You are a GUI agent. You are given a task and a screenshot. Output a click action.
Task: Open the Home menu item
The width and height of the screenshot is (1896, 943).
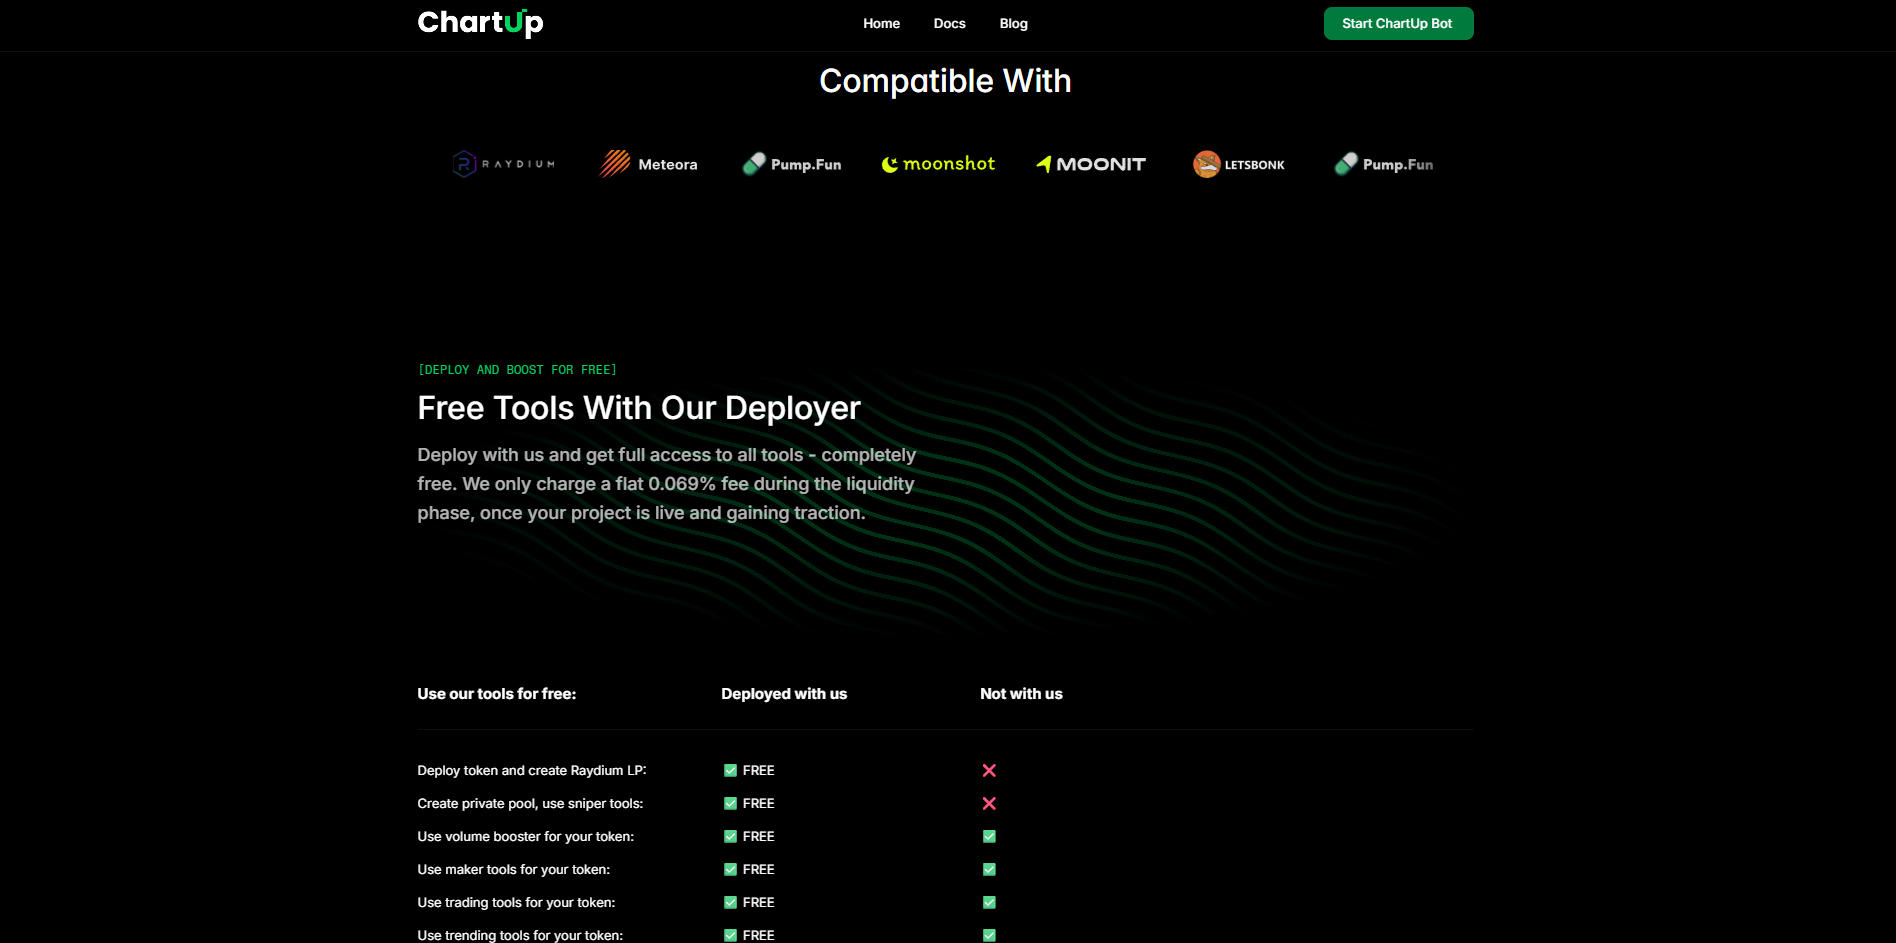(x=881, y=23)
